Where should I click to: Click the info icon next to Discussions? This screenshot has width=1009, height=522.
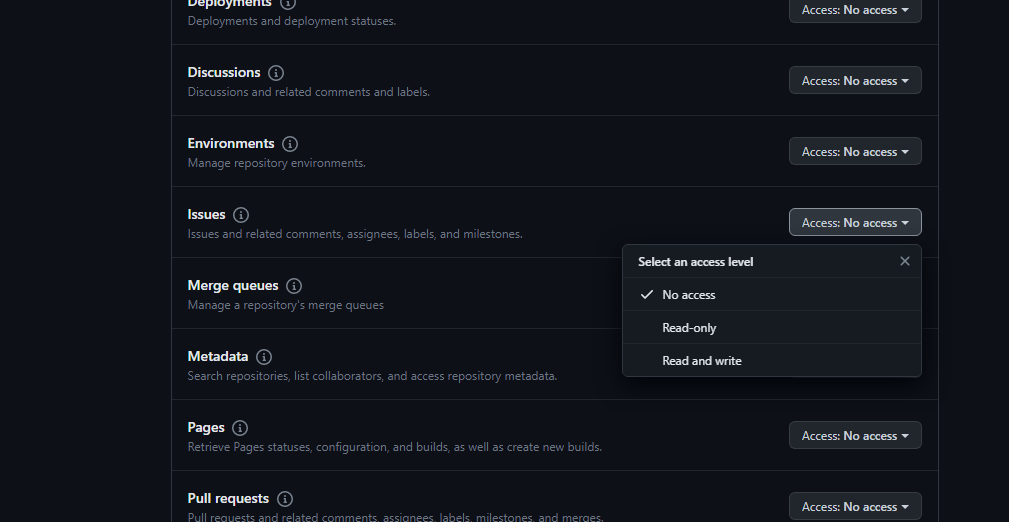[x=275, y=73]
